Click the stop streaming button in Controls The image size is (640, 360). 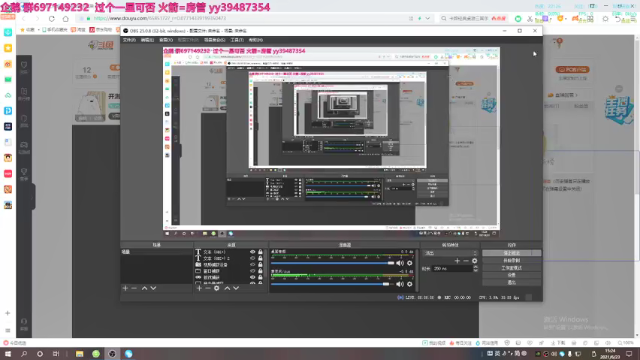point(512,253)
